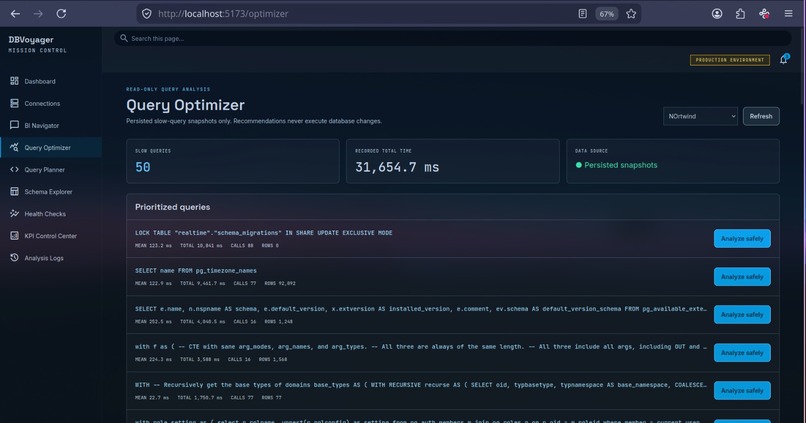Analyze safely the pg_available_extensions query
The image size is (806, 423).
point(742,315)
